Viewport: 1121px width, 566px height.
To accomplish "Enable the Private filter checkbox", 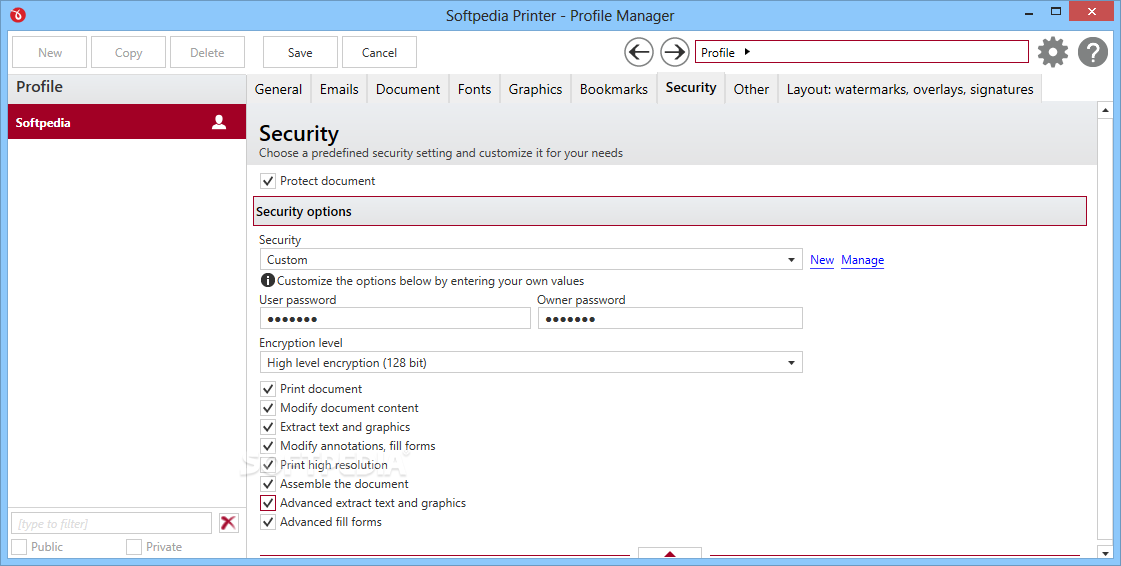I will pos(134,547).
